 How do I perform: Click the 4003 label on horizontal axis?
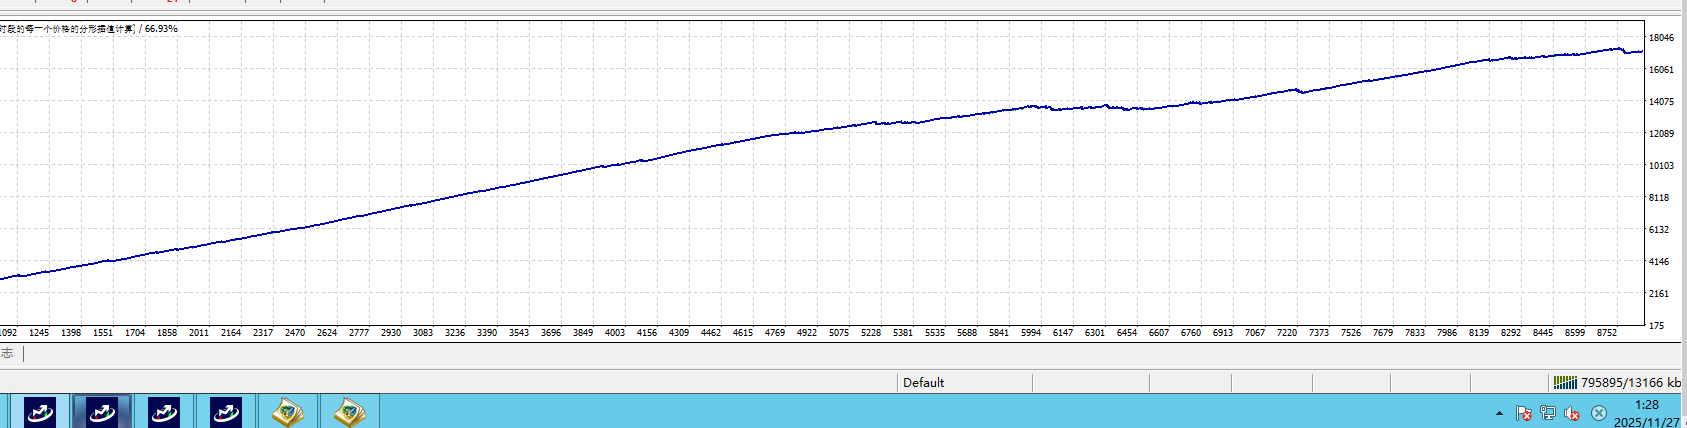615,333
